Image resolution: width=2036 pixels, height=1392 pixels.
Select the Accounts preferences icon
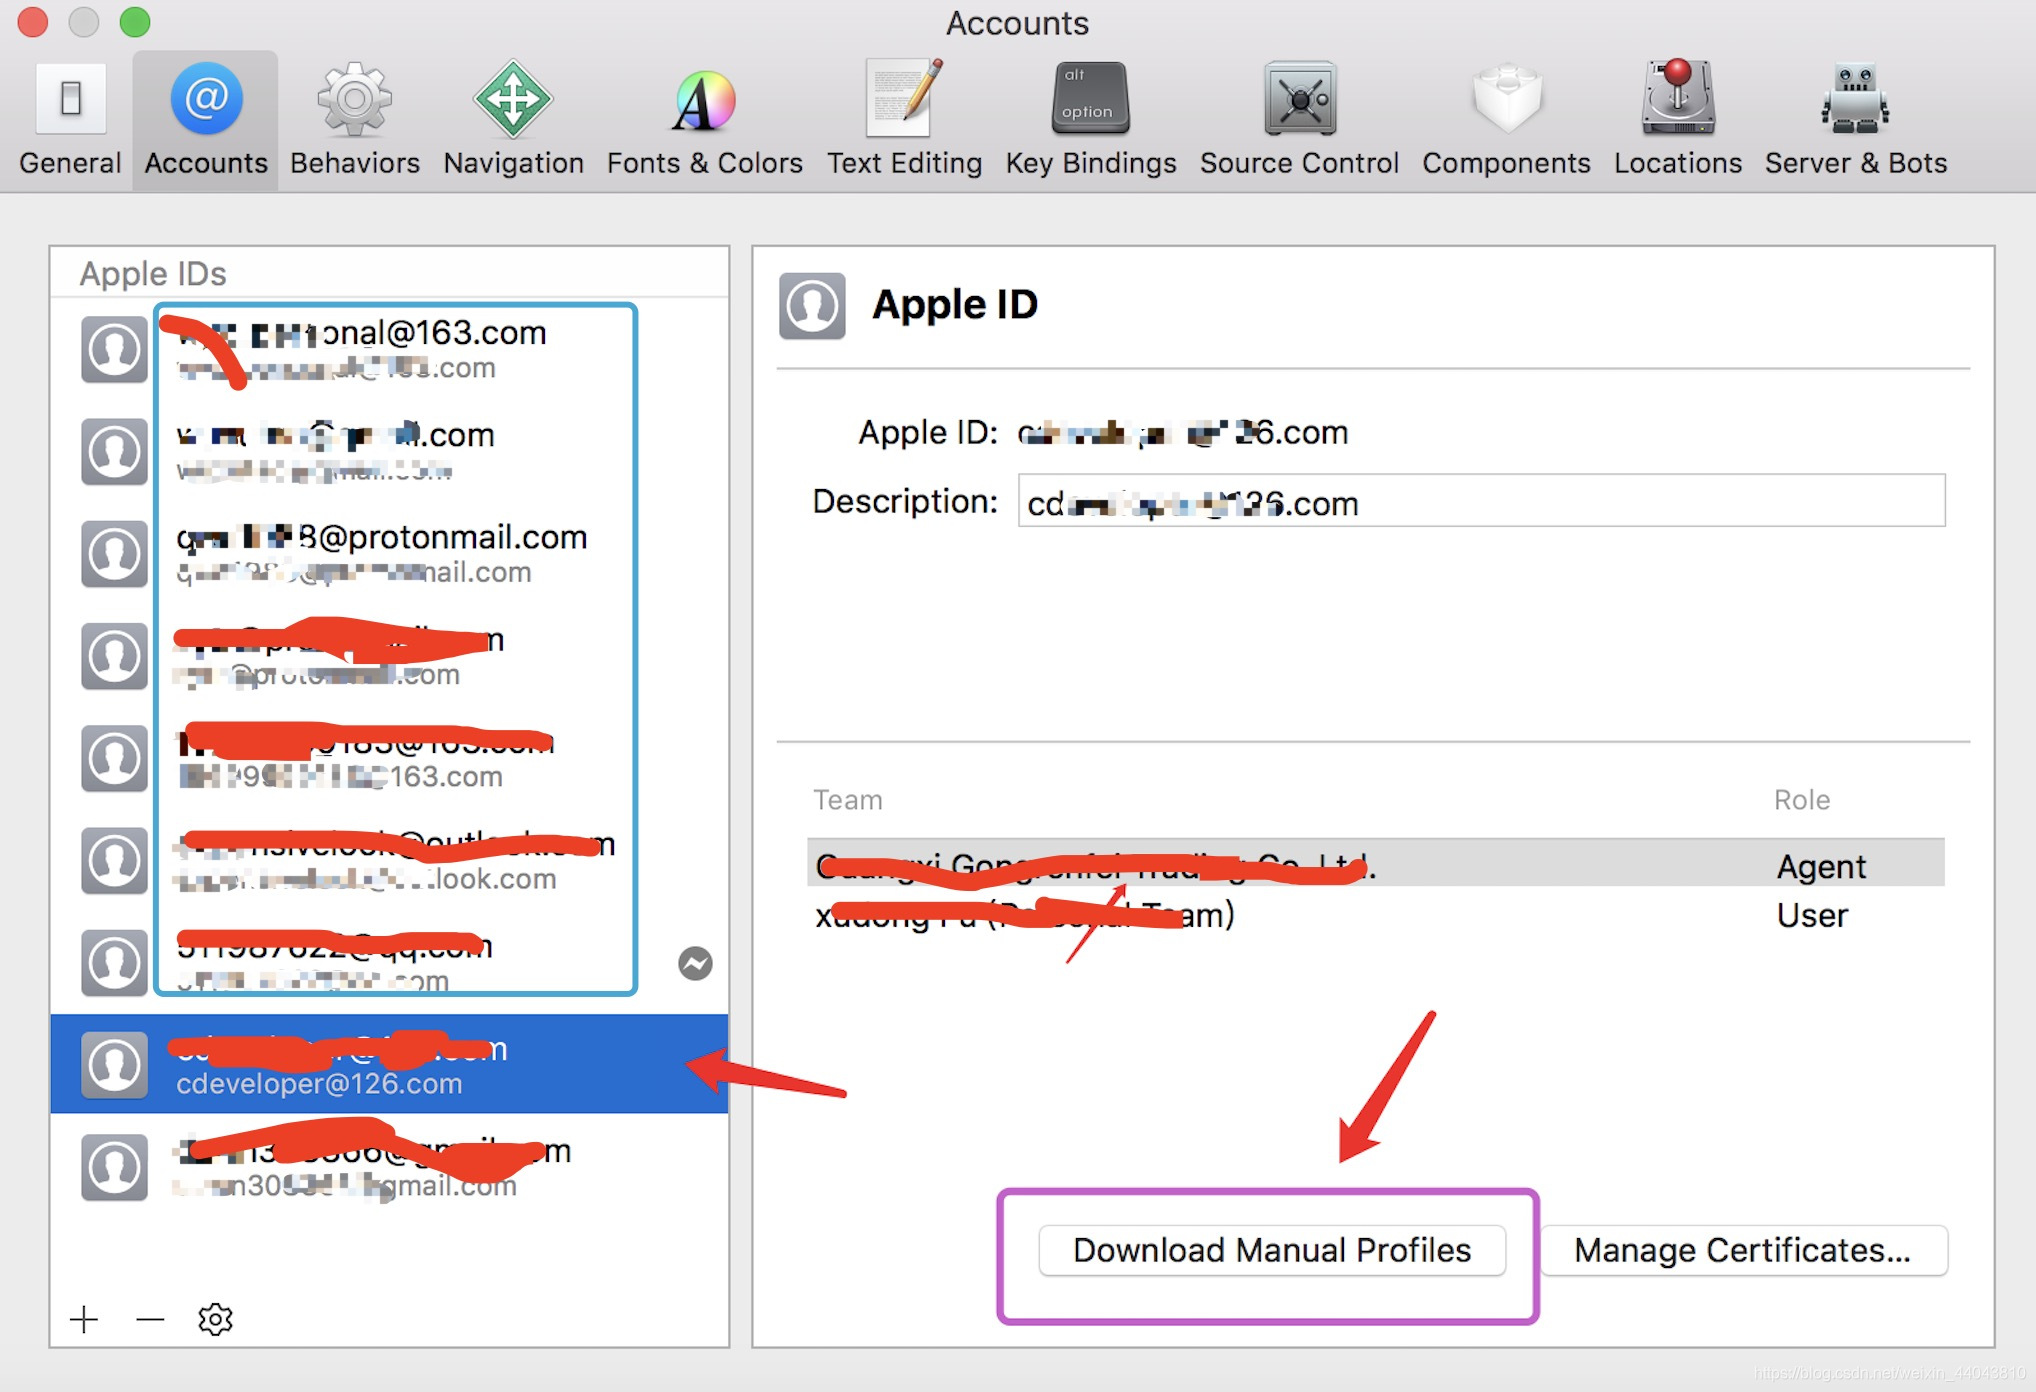pyautogui.click(x=206, y=120)
